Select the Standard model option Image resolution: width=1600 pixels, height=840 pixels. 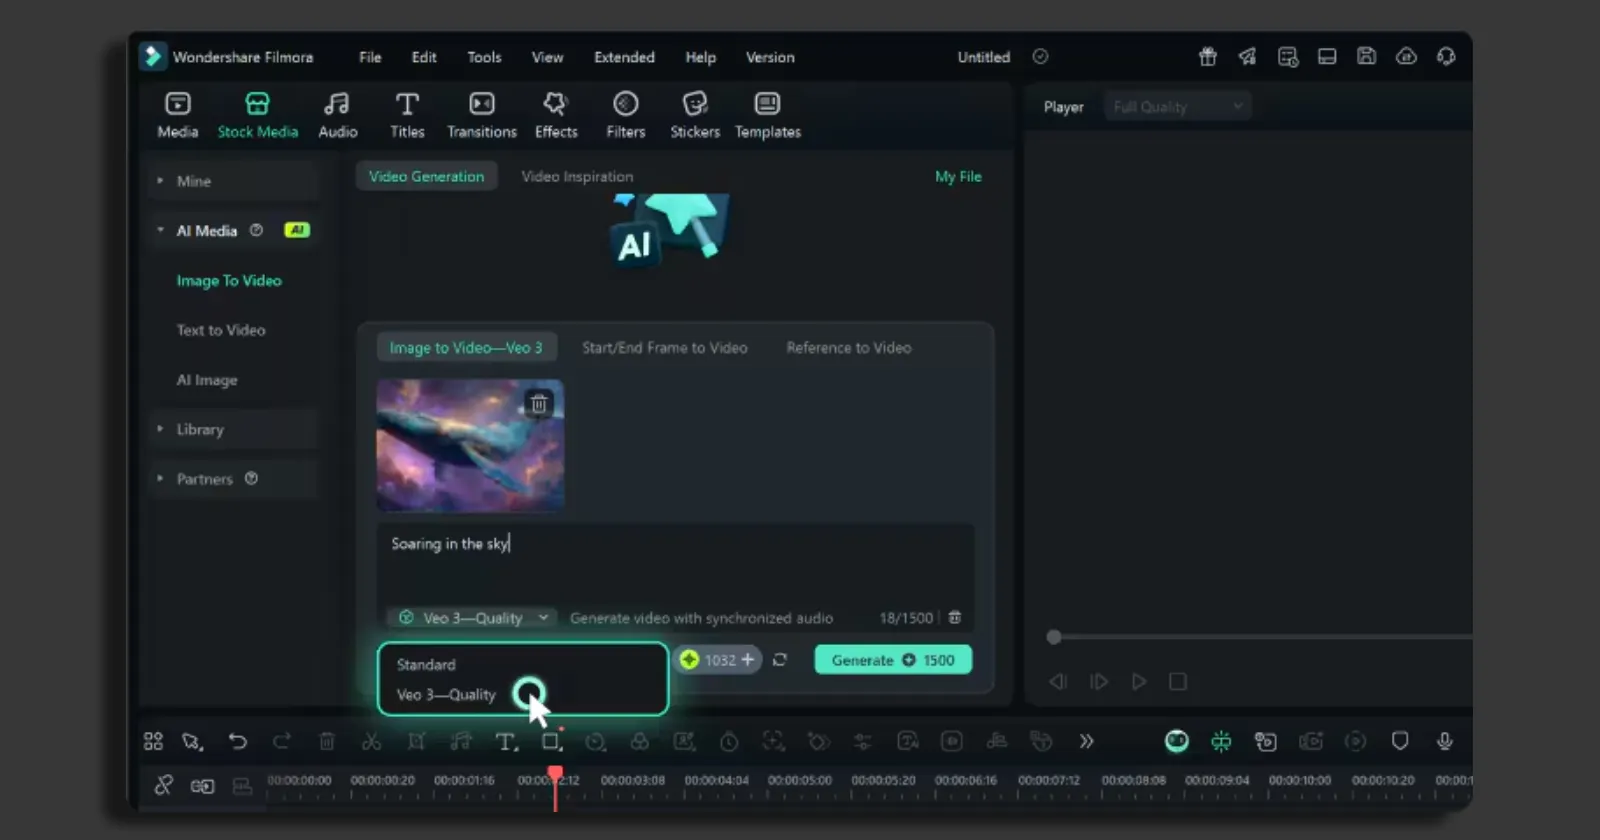426,665
